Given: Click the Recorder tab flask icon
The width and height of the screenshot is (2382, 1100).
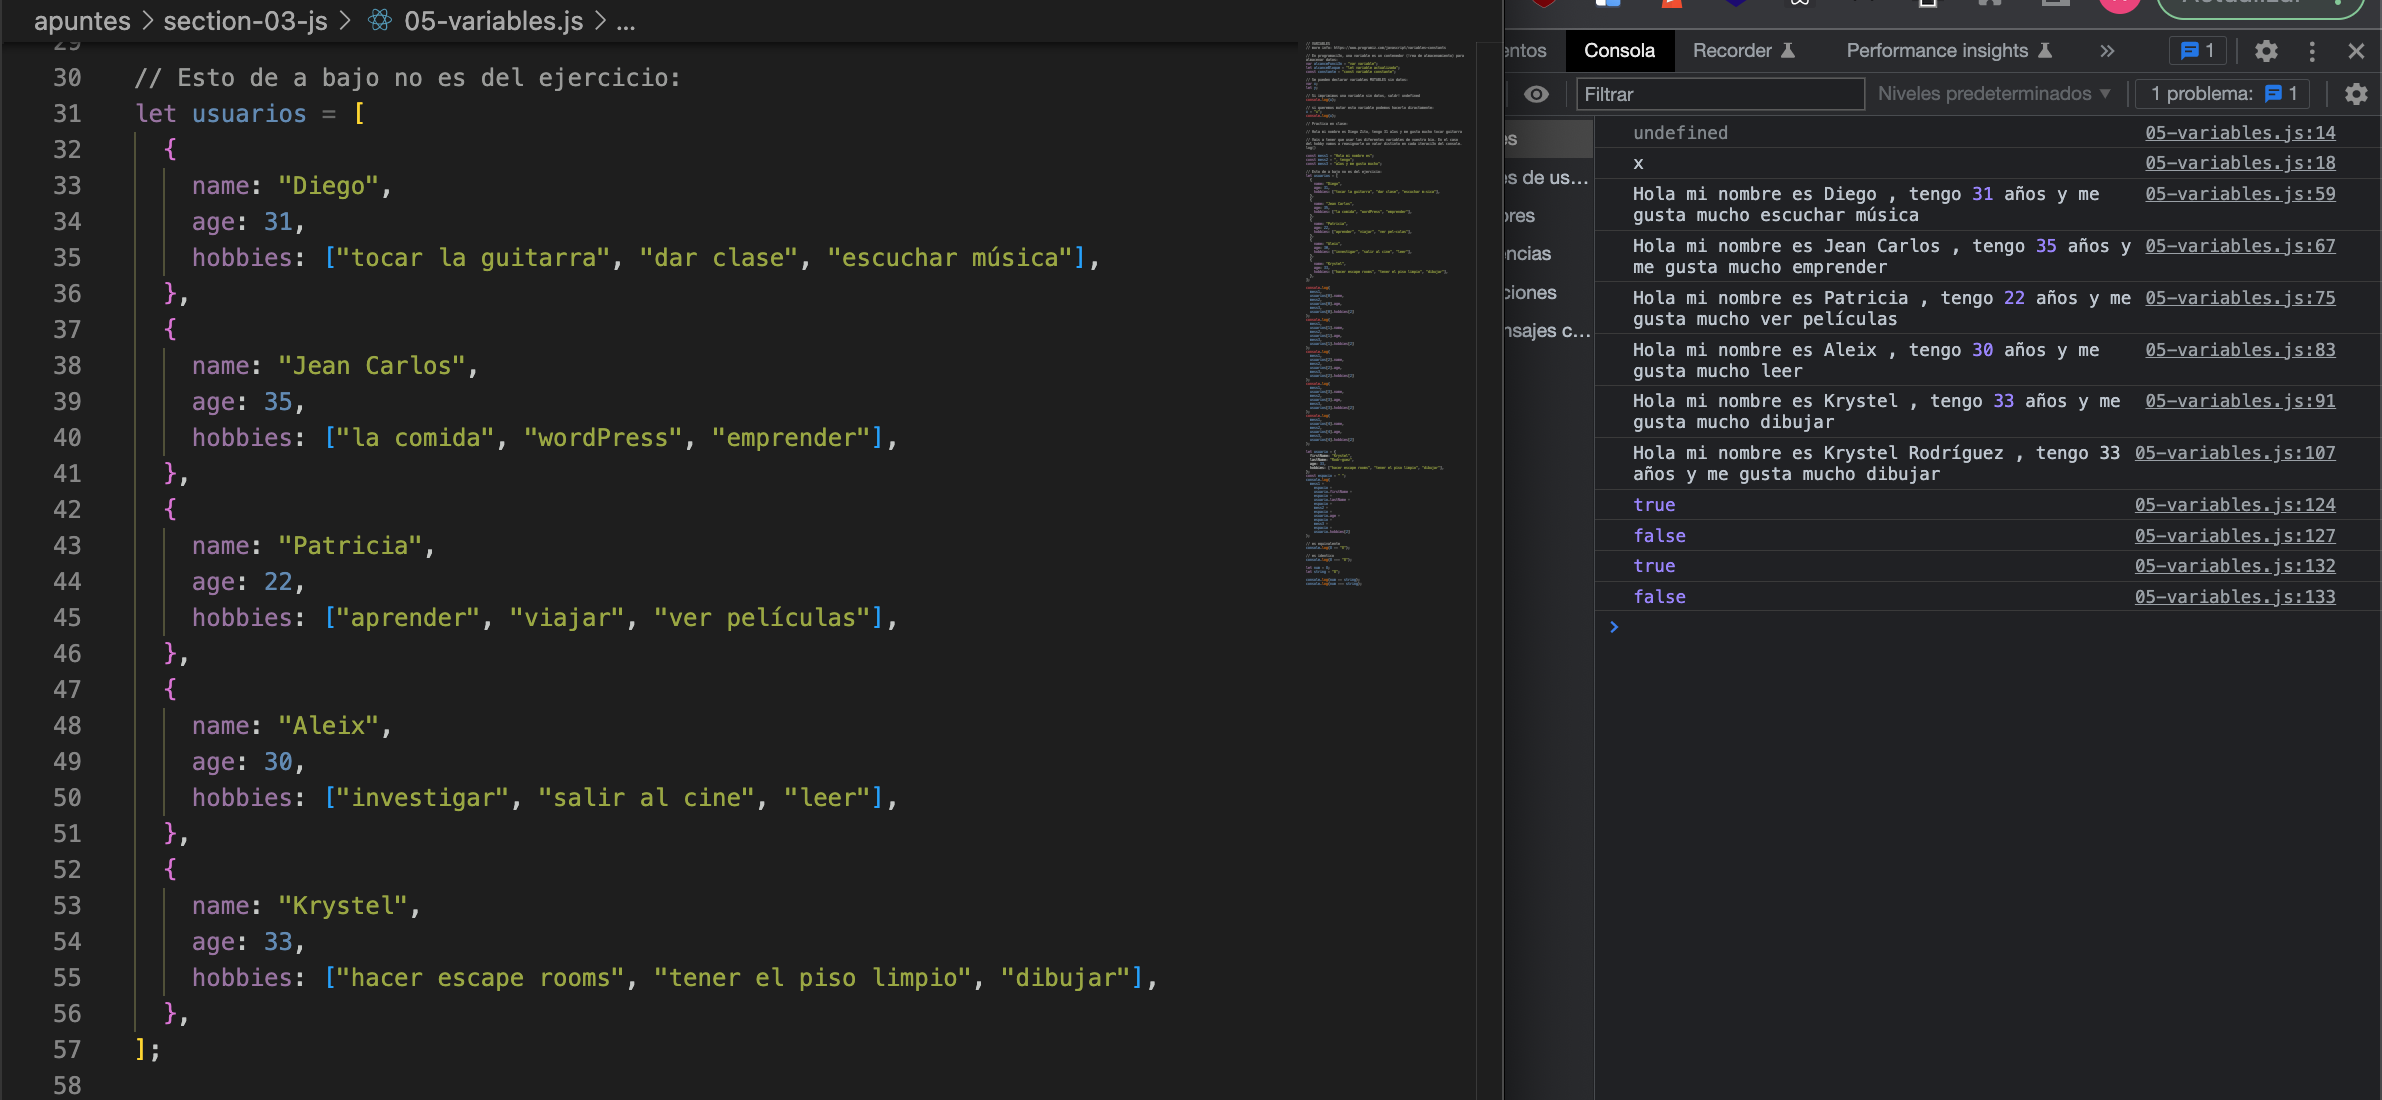Looking at the screenshot, I should tap(1788, 51).
